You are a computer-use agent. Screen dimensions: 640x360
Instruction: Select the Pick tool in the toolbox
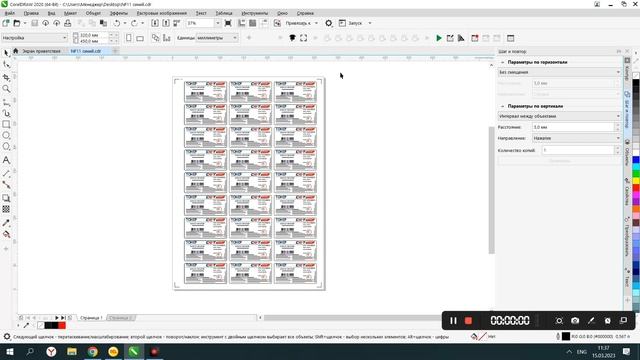pos(6,53)
